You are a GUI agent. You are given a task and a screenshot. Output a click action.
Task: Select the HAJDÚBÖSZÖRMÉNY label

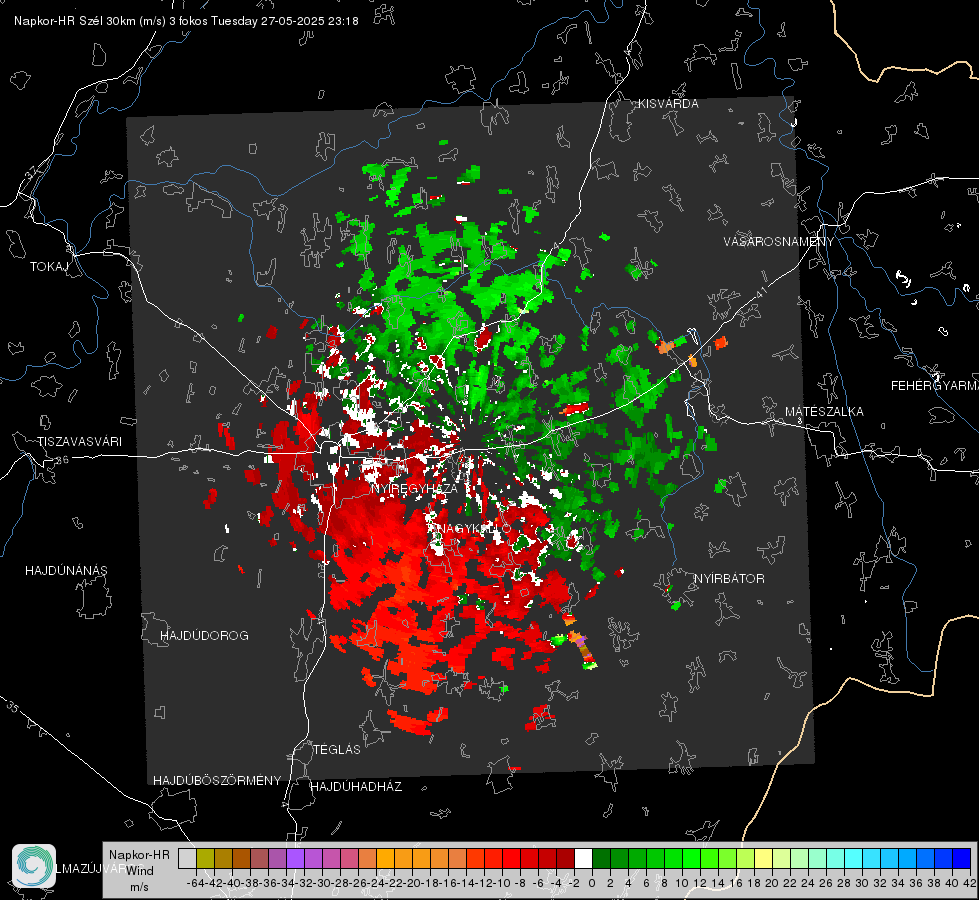click(x=217, y=781)
